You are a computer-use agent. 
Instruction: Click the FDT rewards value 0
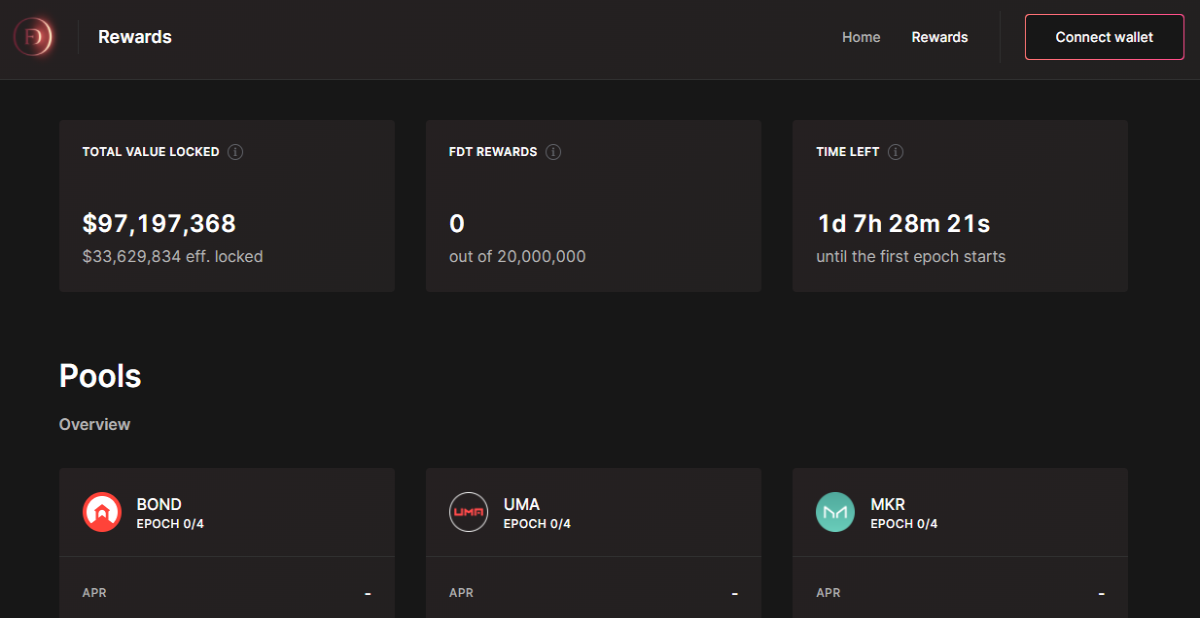[x=457, y=224]
